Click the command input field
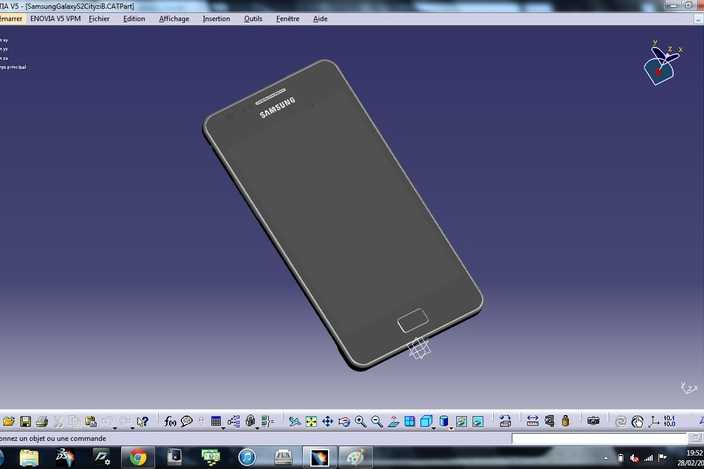This screenshot has width=704, height=469. point(599,438)
